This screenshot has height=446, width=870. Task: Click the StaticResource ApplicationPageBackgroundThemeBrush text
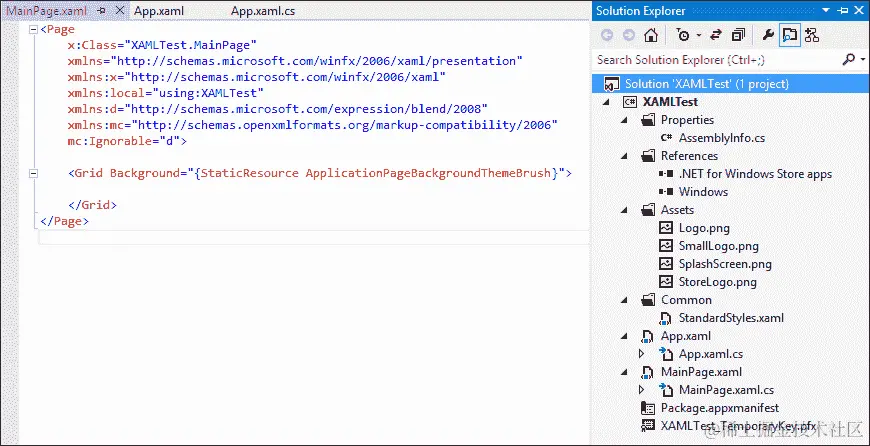click(376, 173)
